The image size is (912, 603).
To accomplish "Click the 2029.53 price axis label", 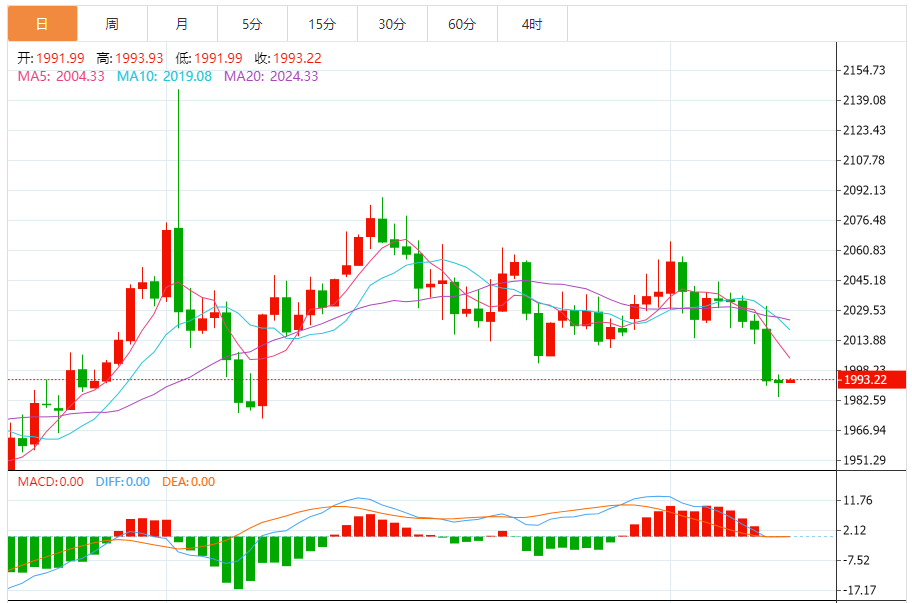I will point(864,310).
